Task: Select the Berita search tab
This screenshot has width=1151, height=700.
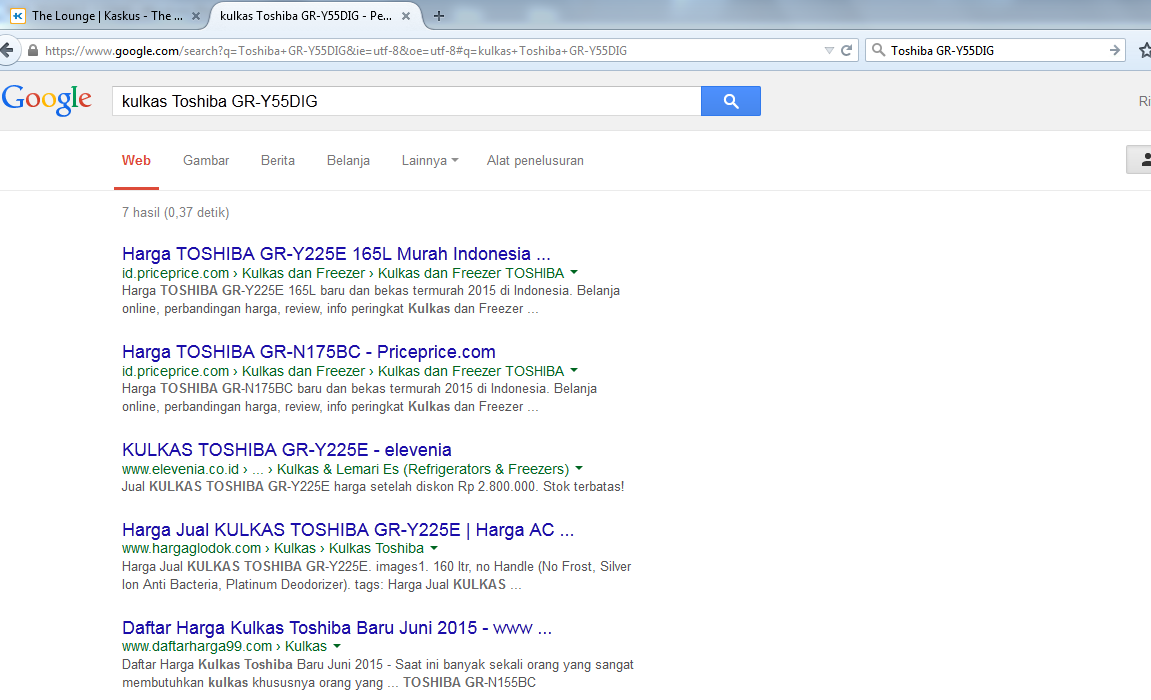Action: [x=277, y=161]
